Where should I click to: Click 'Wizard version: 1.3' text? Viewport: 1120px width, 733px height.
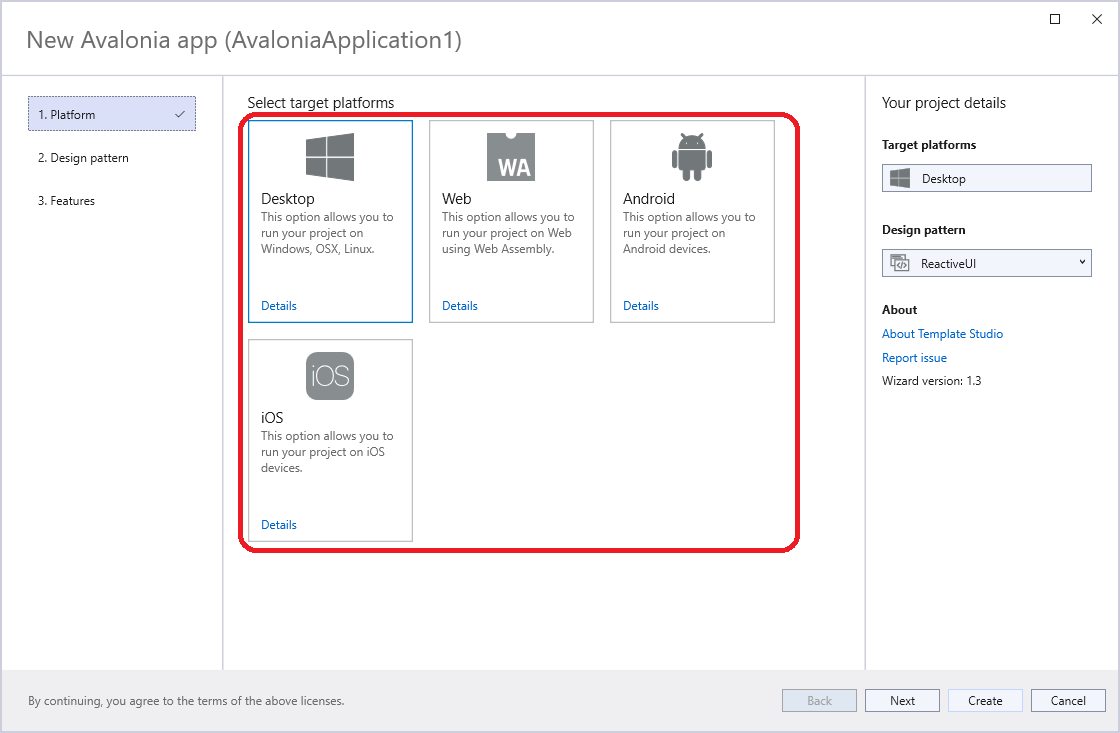pyautogui.click(x=931, y=381)
